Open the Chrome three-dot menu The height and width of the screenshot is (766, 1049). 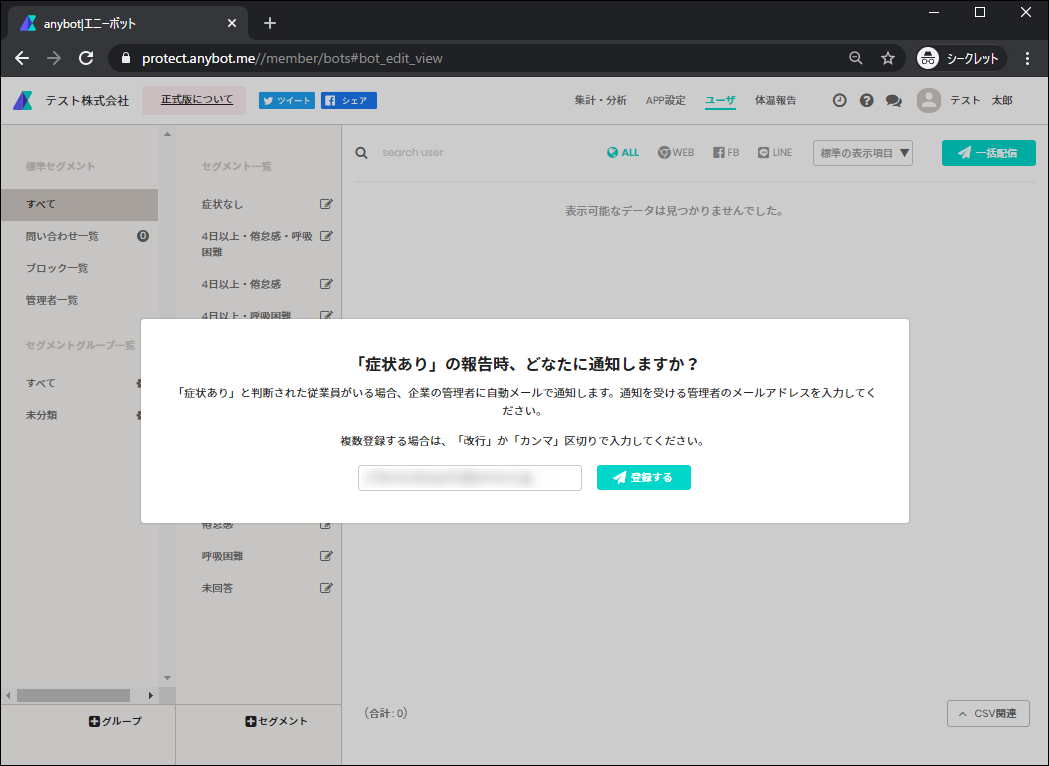[x=1028, y=58]
